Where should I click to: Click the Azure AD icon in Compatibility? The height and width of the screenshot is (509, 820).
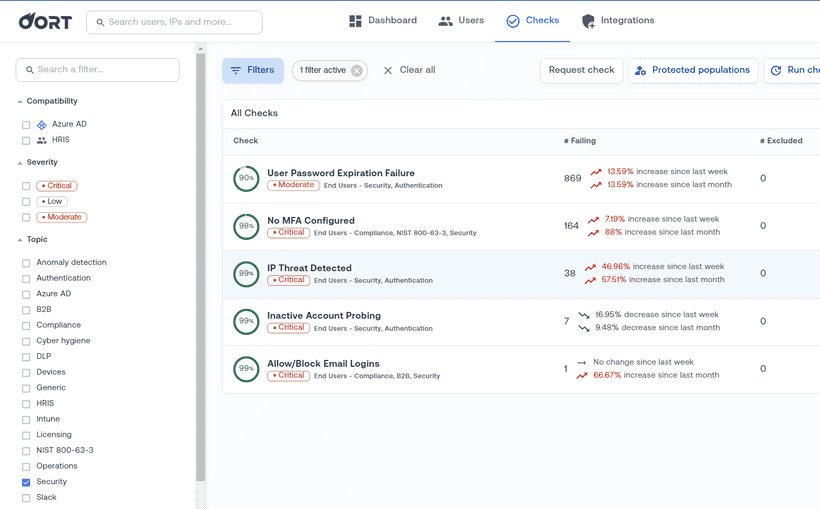[42, 125]
